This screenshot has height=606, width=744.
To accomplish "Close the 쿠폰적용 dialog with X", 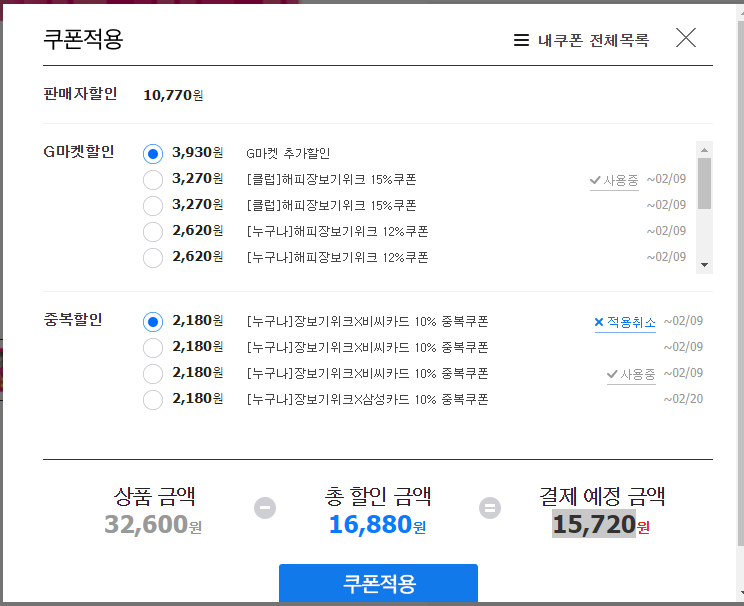I will 686,37.
